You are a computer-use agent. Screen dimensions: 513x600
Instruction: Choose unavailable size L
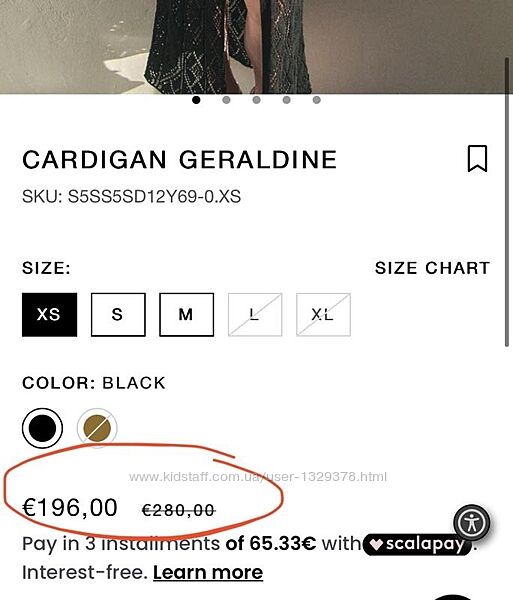point(255,315)
